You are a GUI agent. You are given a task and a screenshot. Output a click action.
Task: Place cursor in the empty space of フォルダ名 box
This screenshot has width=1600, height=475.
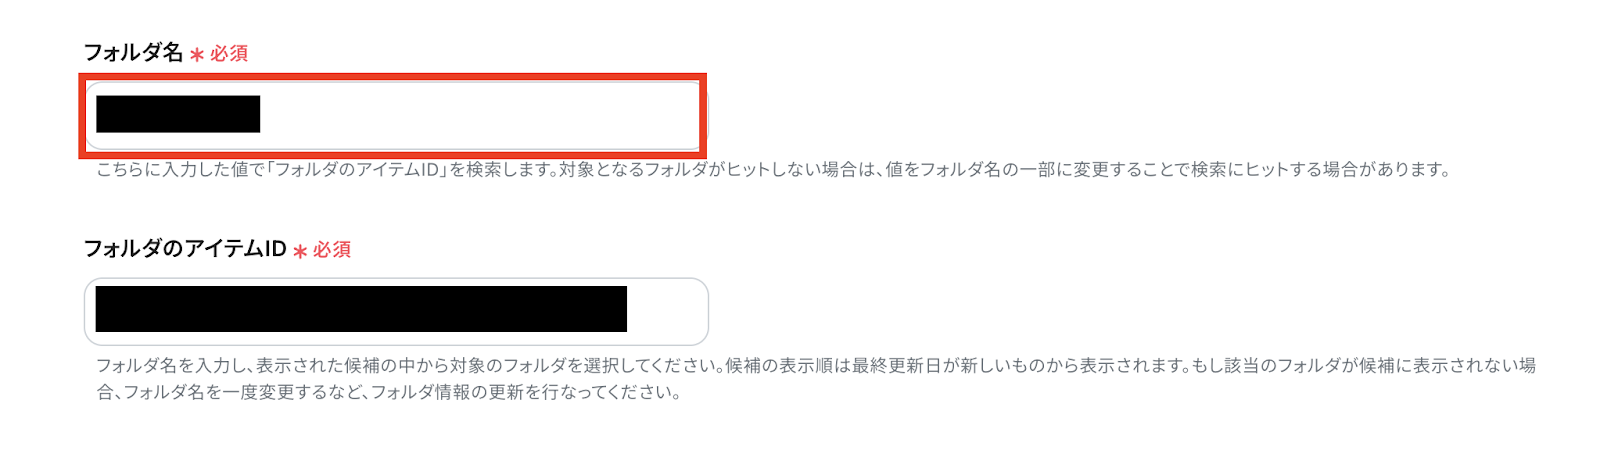click(480, 115)
